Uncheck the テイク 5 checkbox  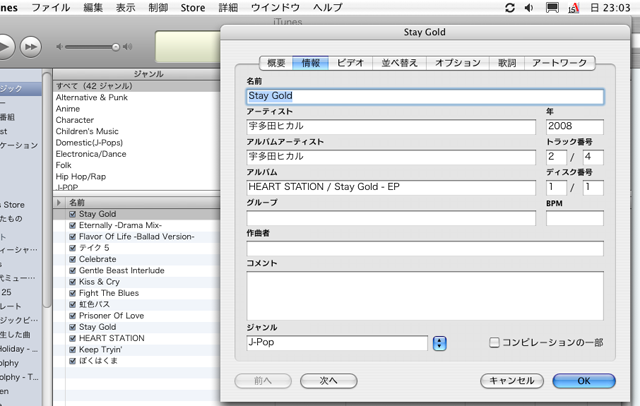tap(73, 248)
